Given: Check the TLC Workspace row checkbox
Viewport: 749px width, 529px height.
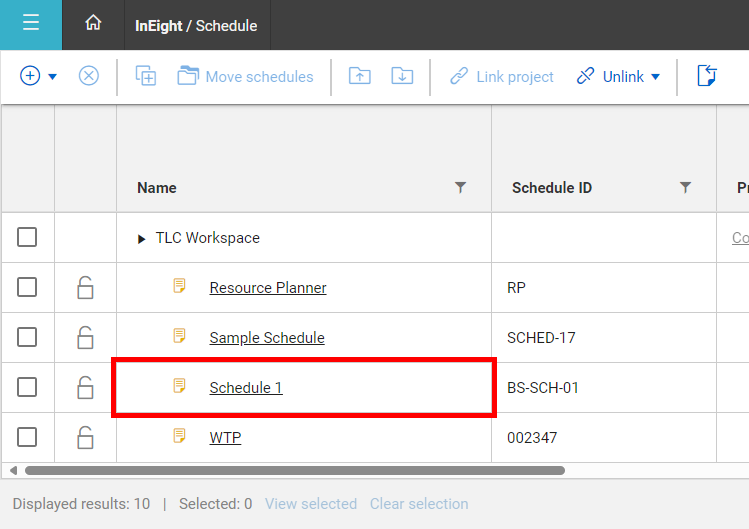Looking at the screenshot, I should coord(27,237).
